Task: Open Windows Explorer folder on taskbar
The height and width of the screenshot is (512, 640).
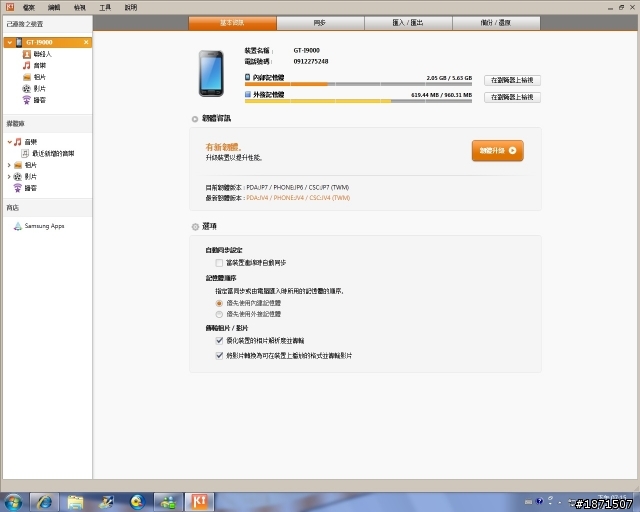Action: click(75, 502)
